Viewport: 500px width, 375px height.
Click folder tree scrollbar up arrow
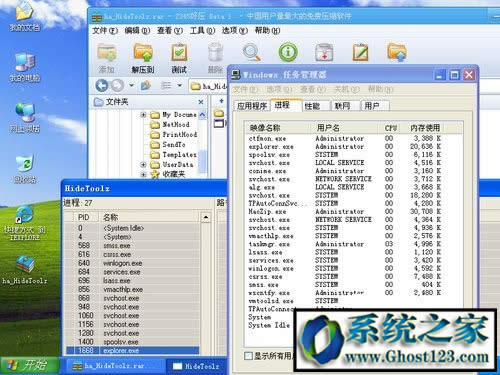coord(202,115)
